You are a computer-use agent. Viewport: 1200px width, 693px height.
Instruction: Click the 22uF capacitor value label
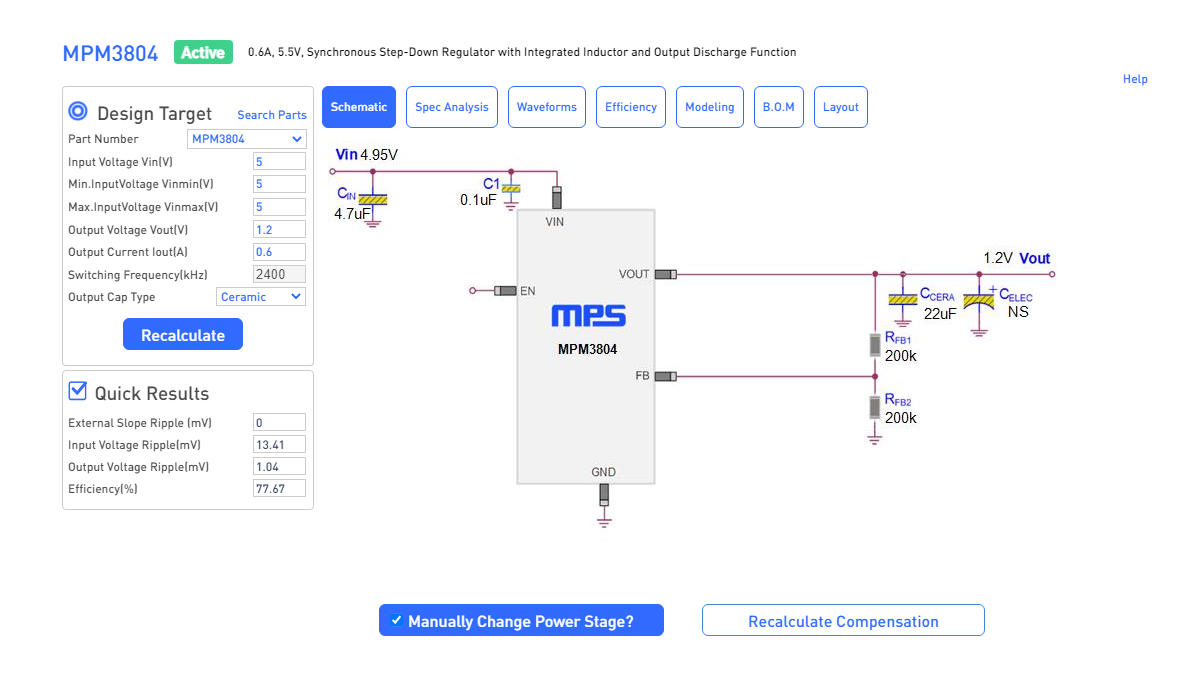click(x=940, y=313)
